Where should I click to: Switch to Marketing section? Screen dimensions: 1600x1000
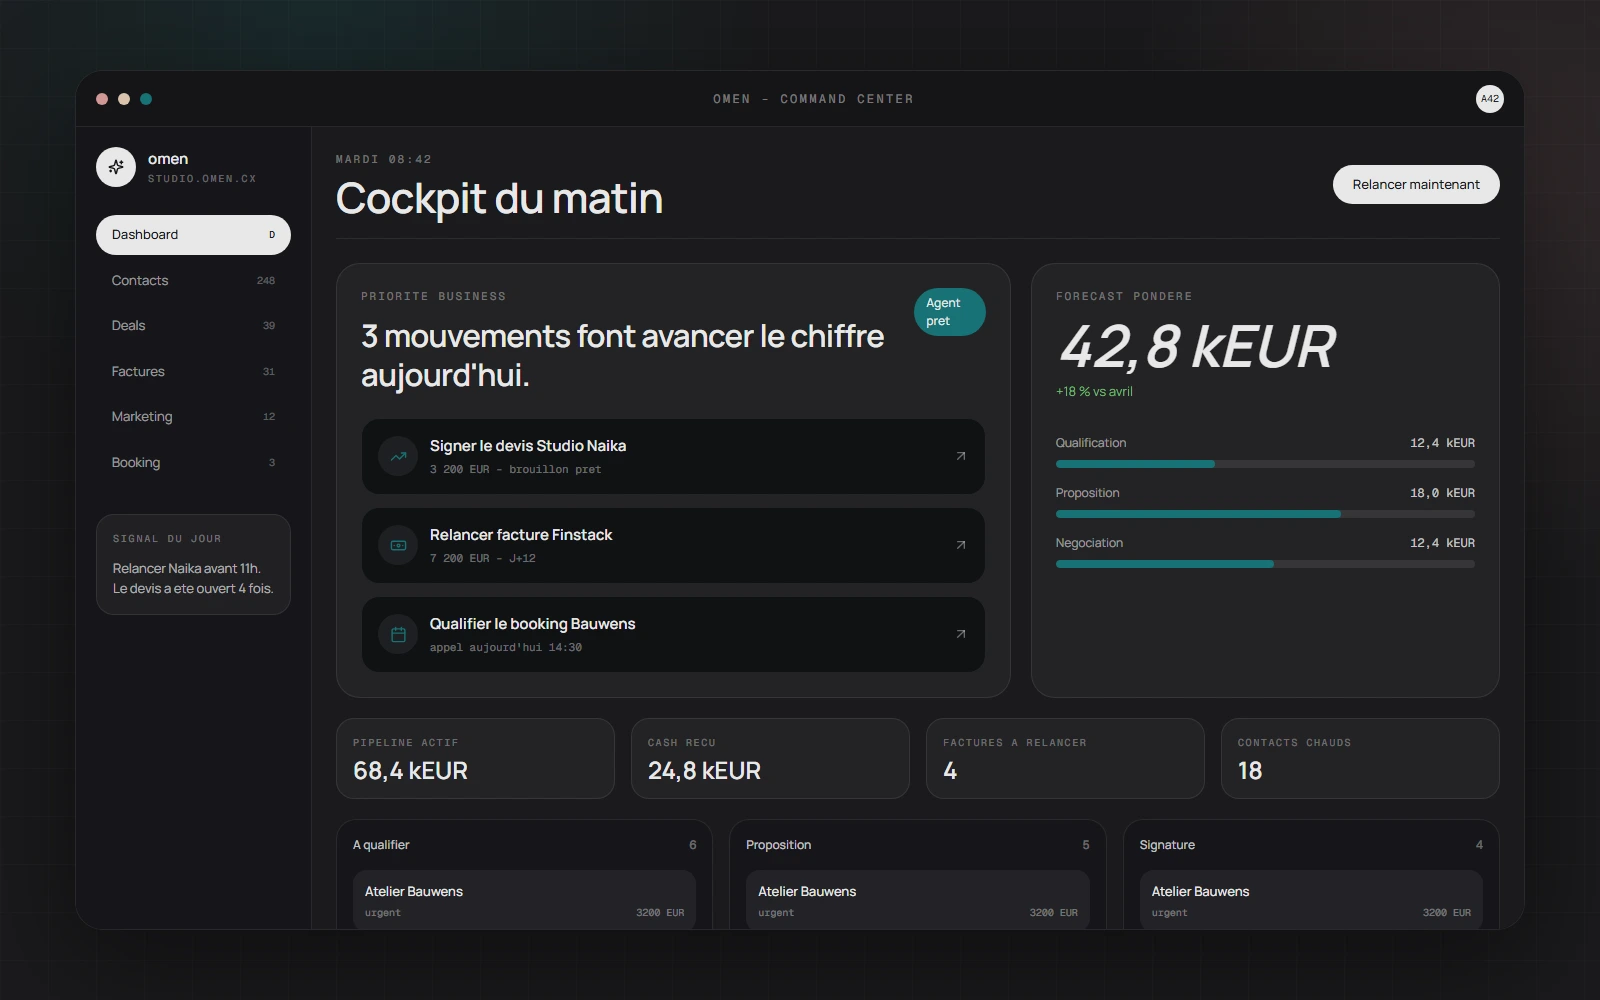(193, 417)
